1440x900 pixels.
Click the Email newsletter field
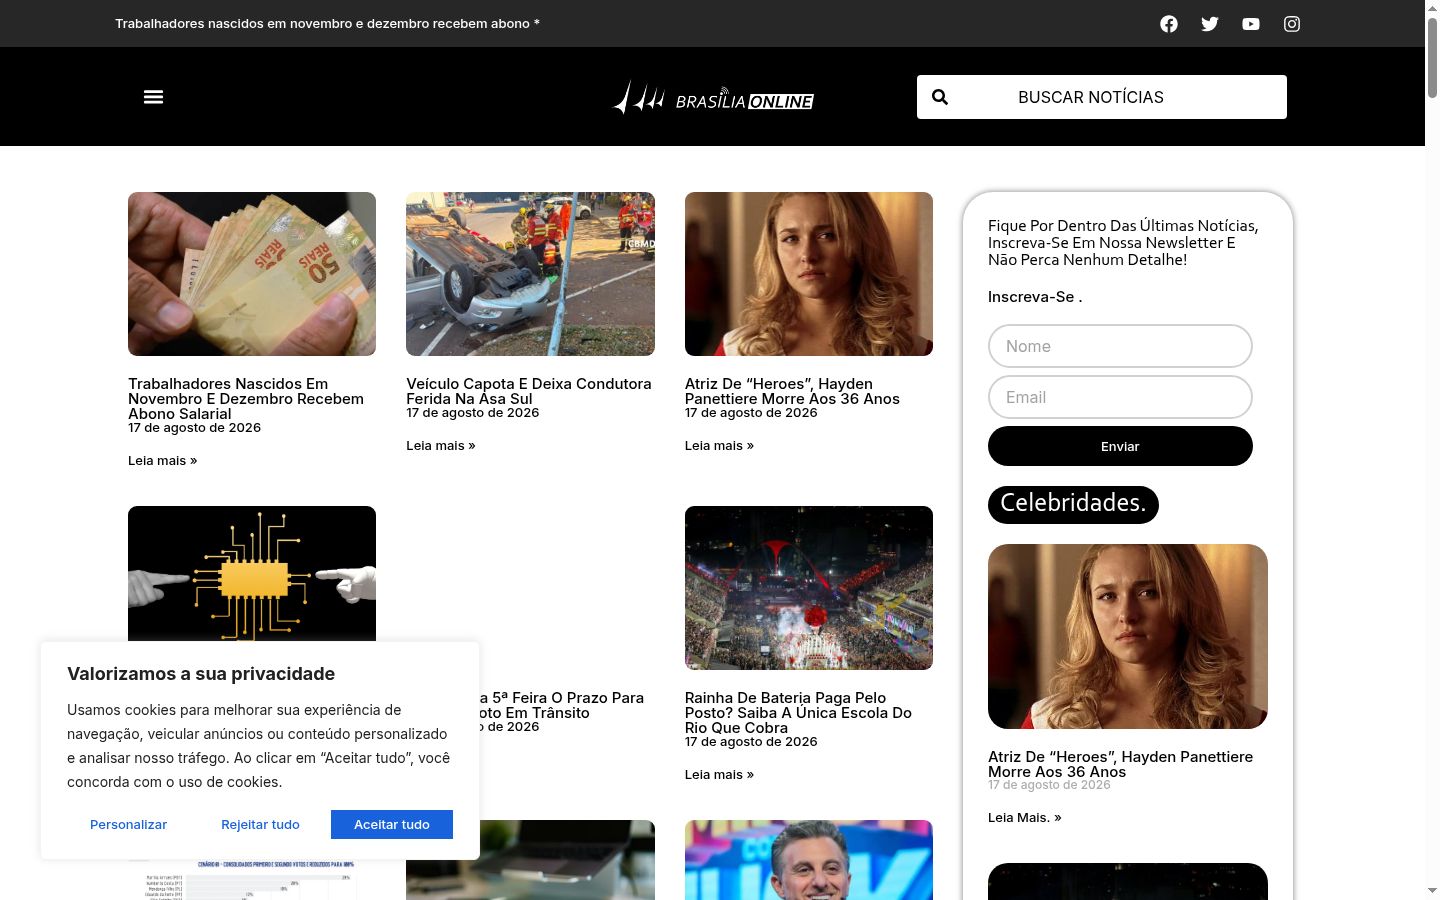point(1120,397)
